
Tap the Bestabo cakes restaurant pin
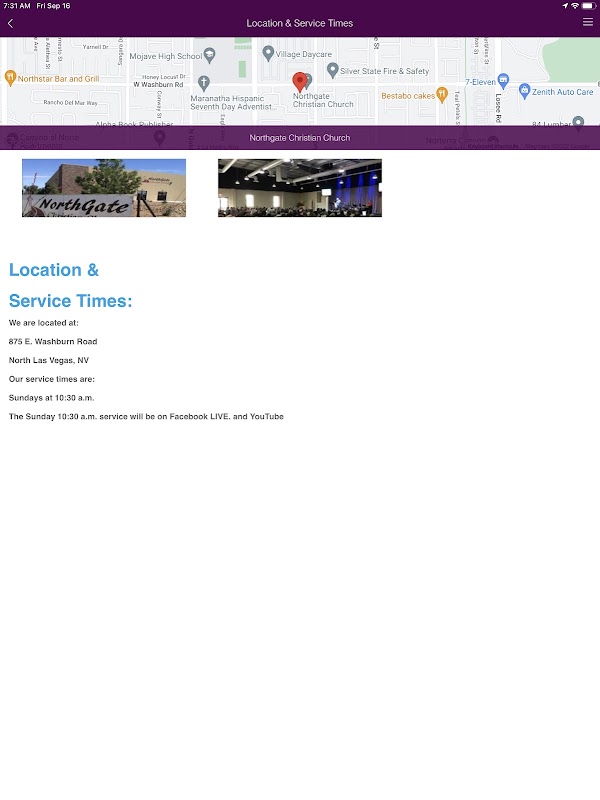tap(442, 94)
